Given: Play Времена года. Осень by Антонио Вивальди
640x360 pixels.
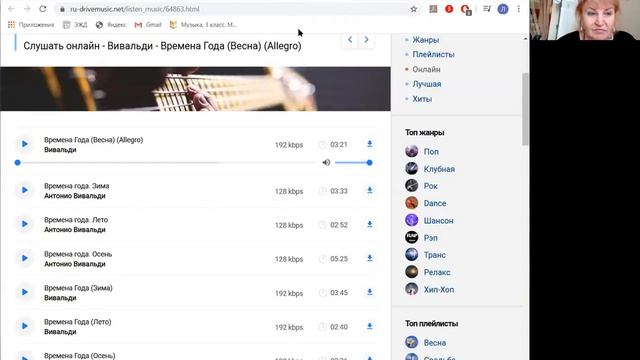Looking at the screenshot, I should coord(24,258).
